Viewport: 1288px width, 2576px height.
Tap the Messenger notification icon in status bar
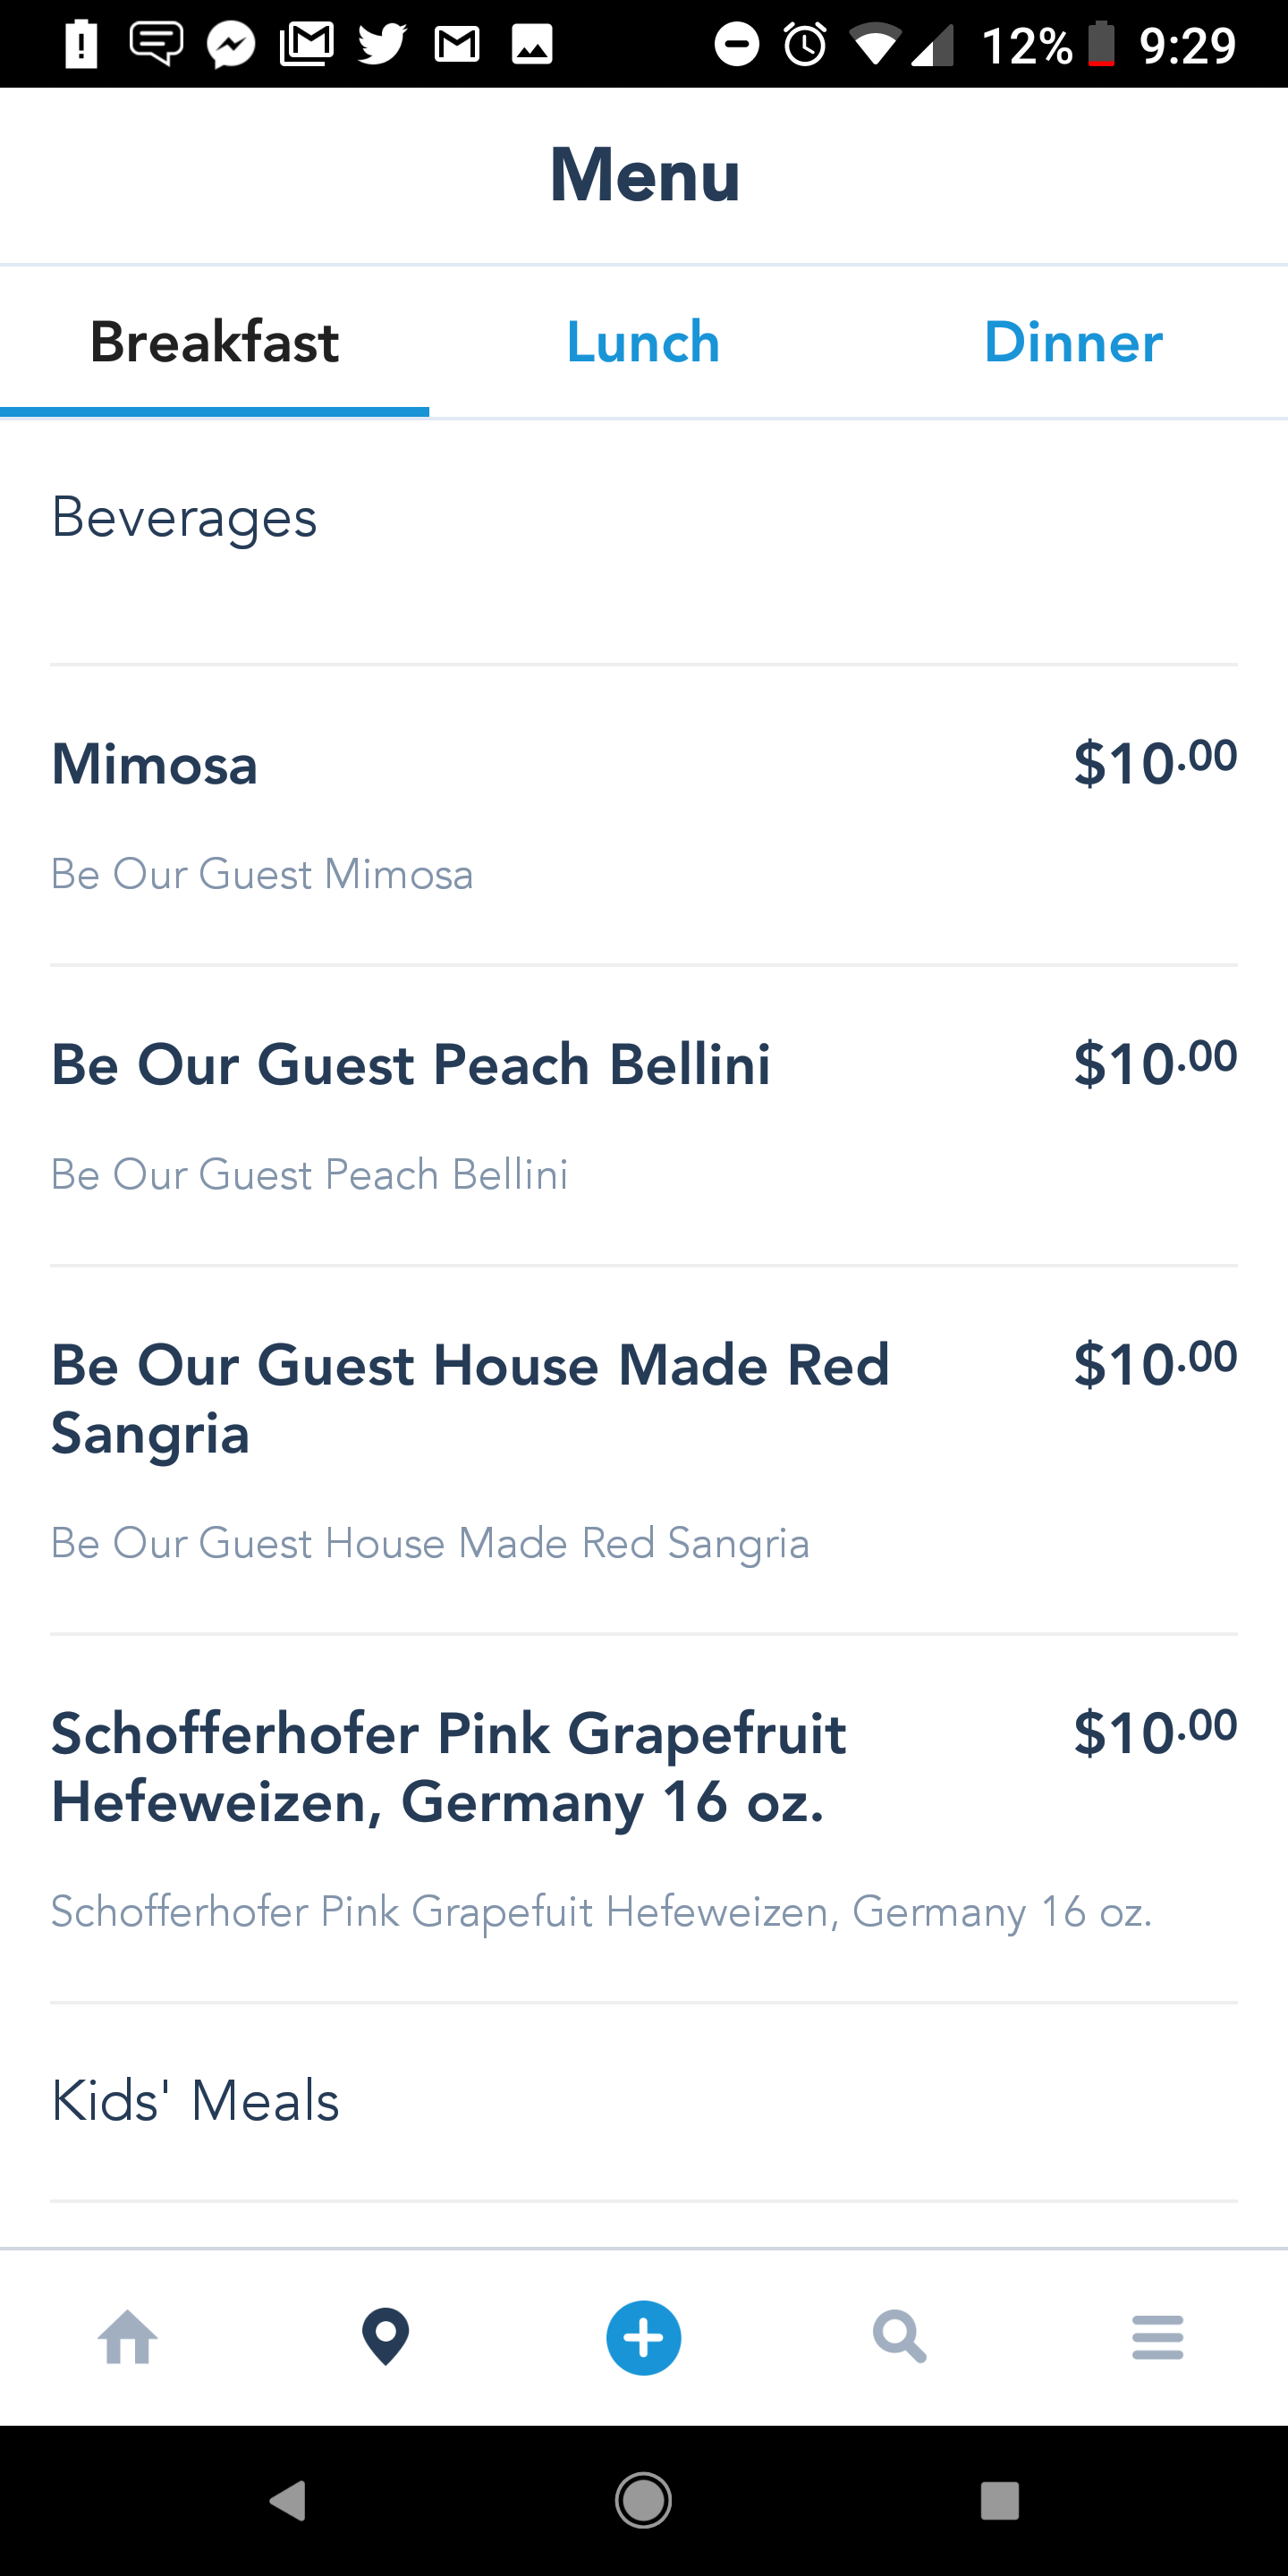232,44
